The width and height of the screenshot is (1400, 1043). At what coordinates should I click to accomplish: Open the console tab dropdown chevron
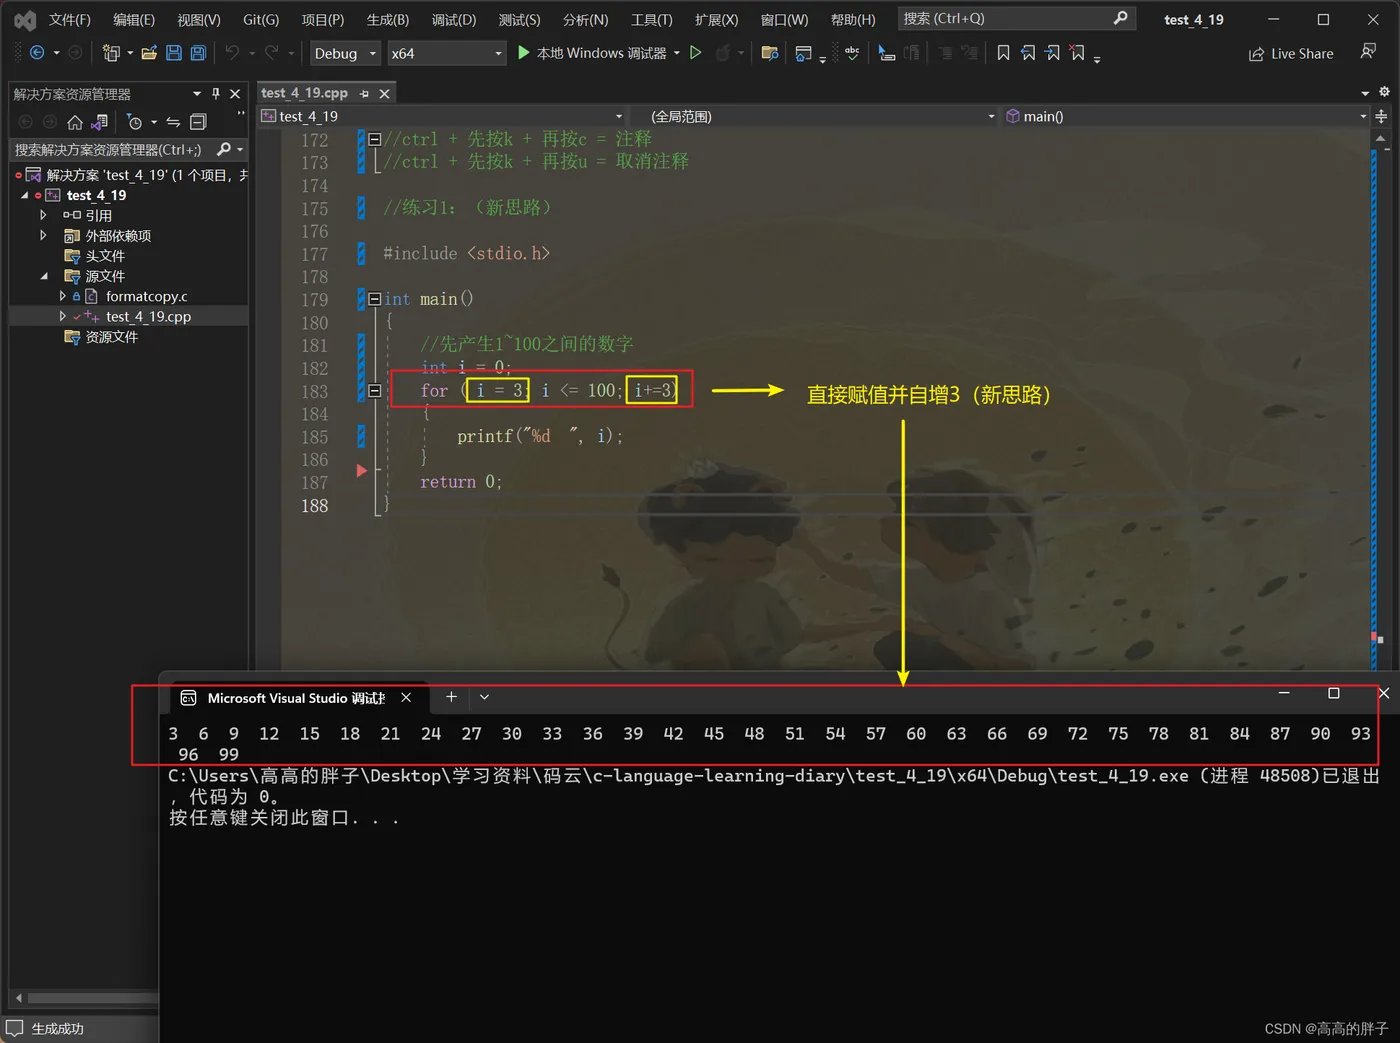(484, 697)
